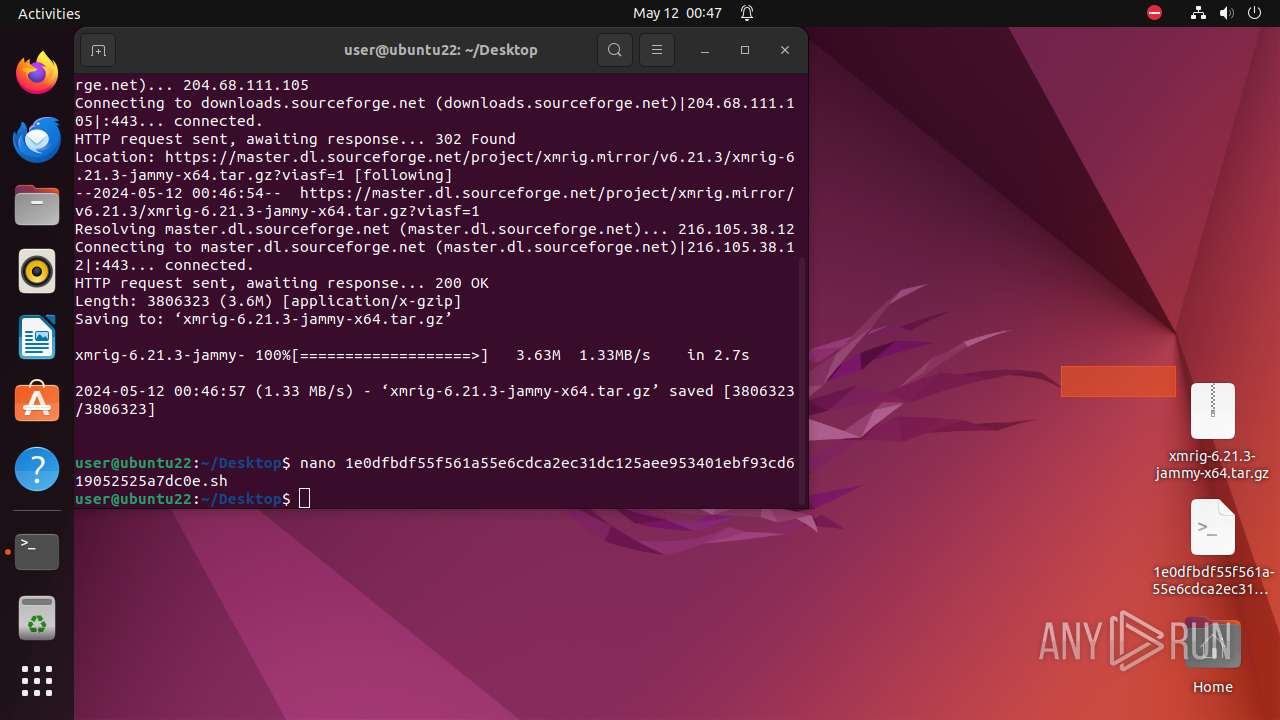Show Applications grid

click(37, 681)
